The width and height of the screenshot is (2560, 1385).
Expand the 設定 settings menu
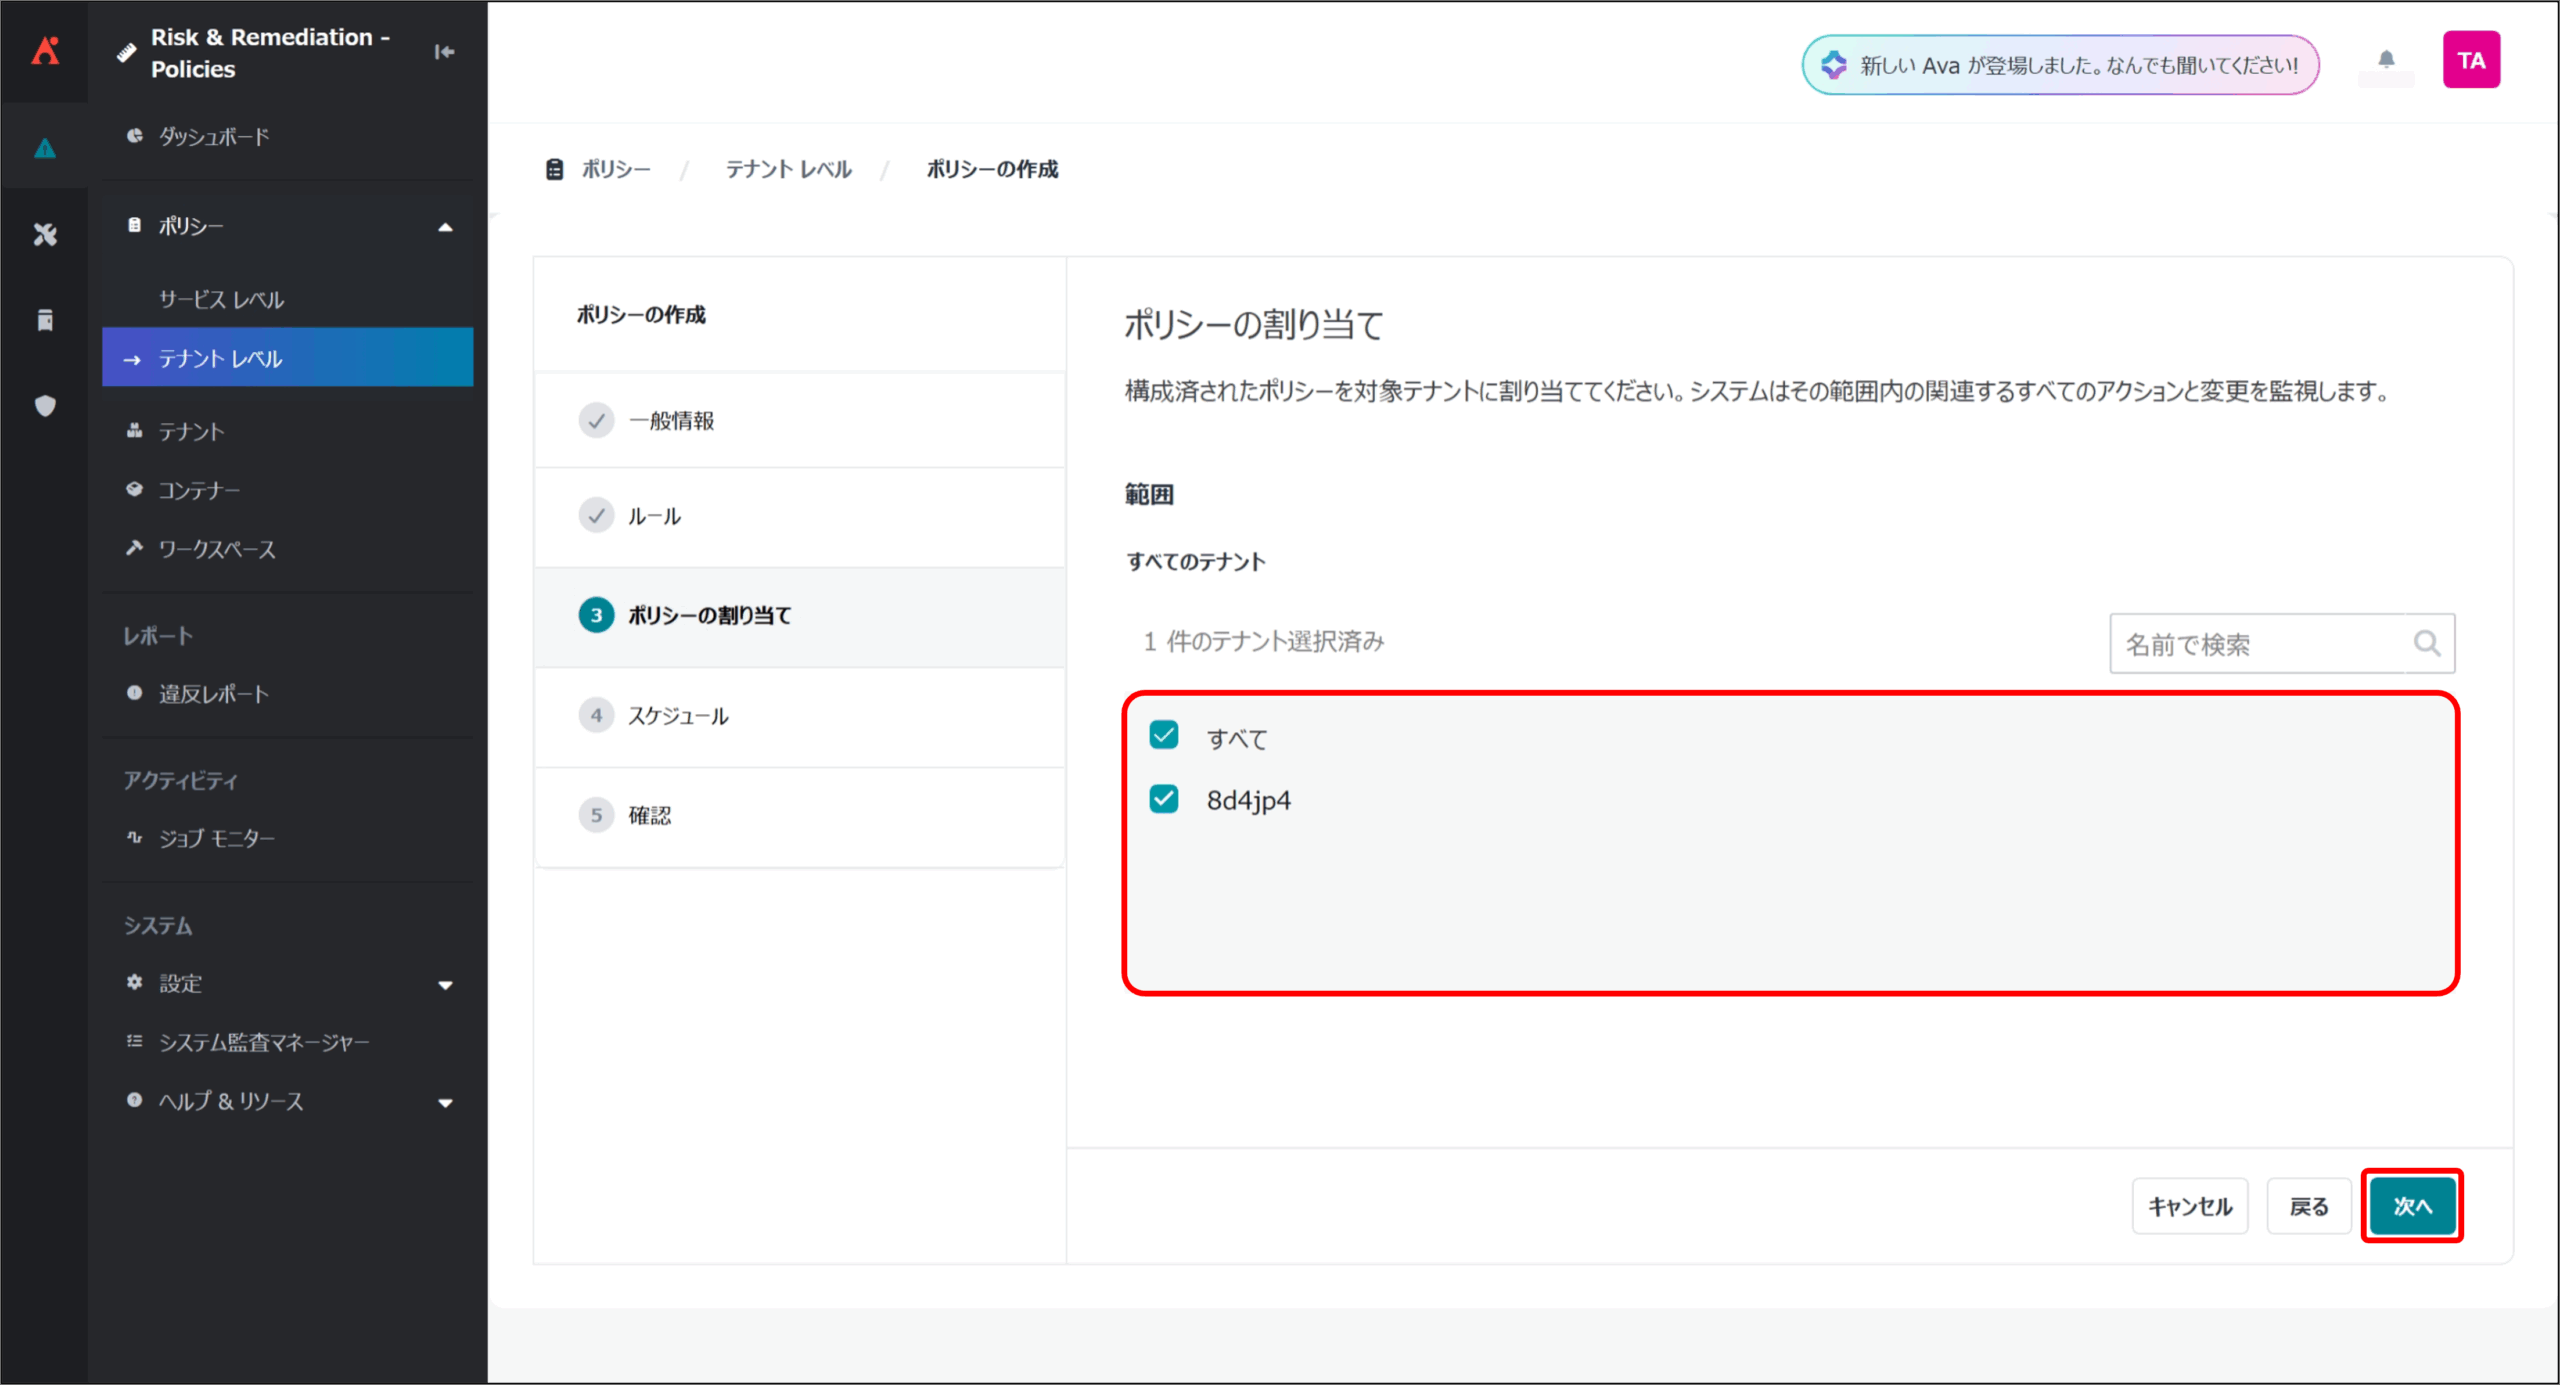point(445,984)
